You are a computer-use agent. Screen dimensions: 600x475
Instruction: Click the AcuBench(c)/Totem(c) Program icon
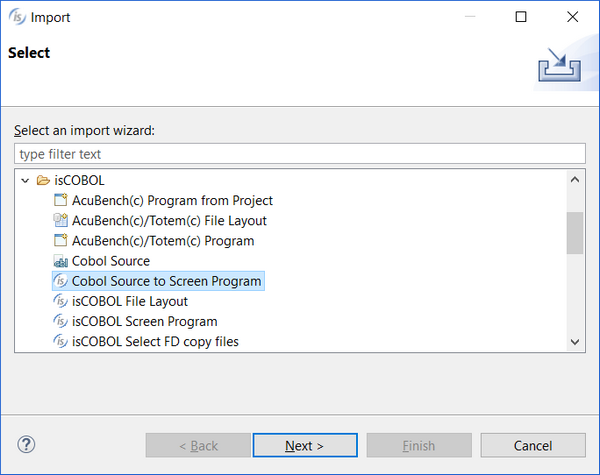[x=60, y=241]
